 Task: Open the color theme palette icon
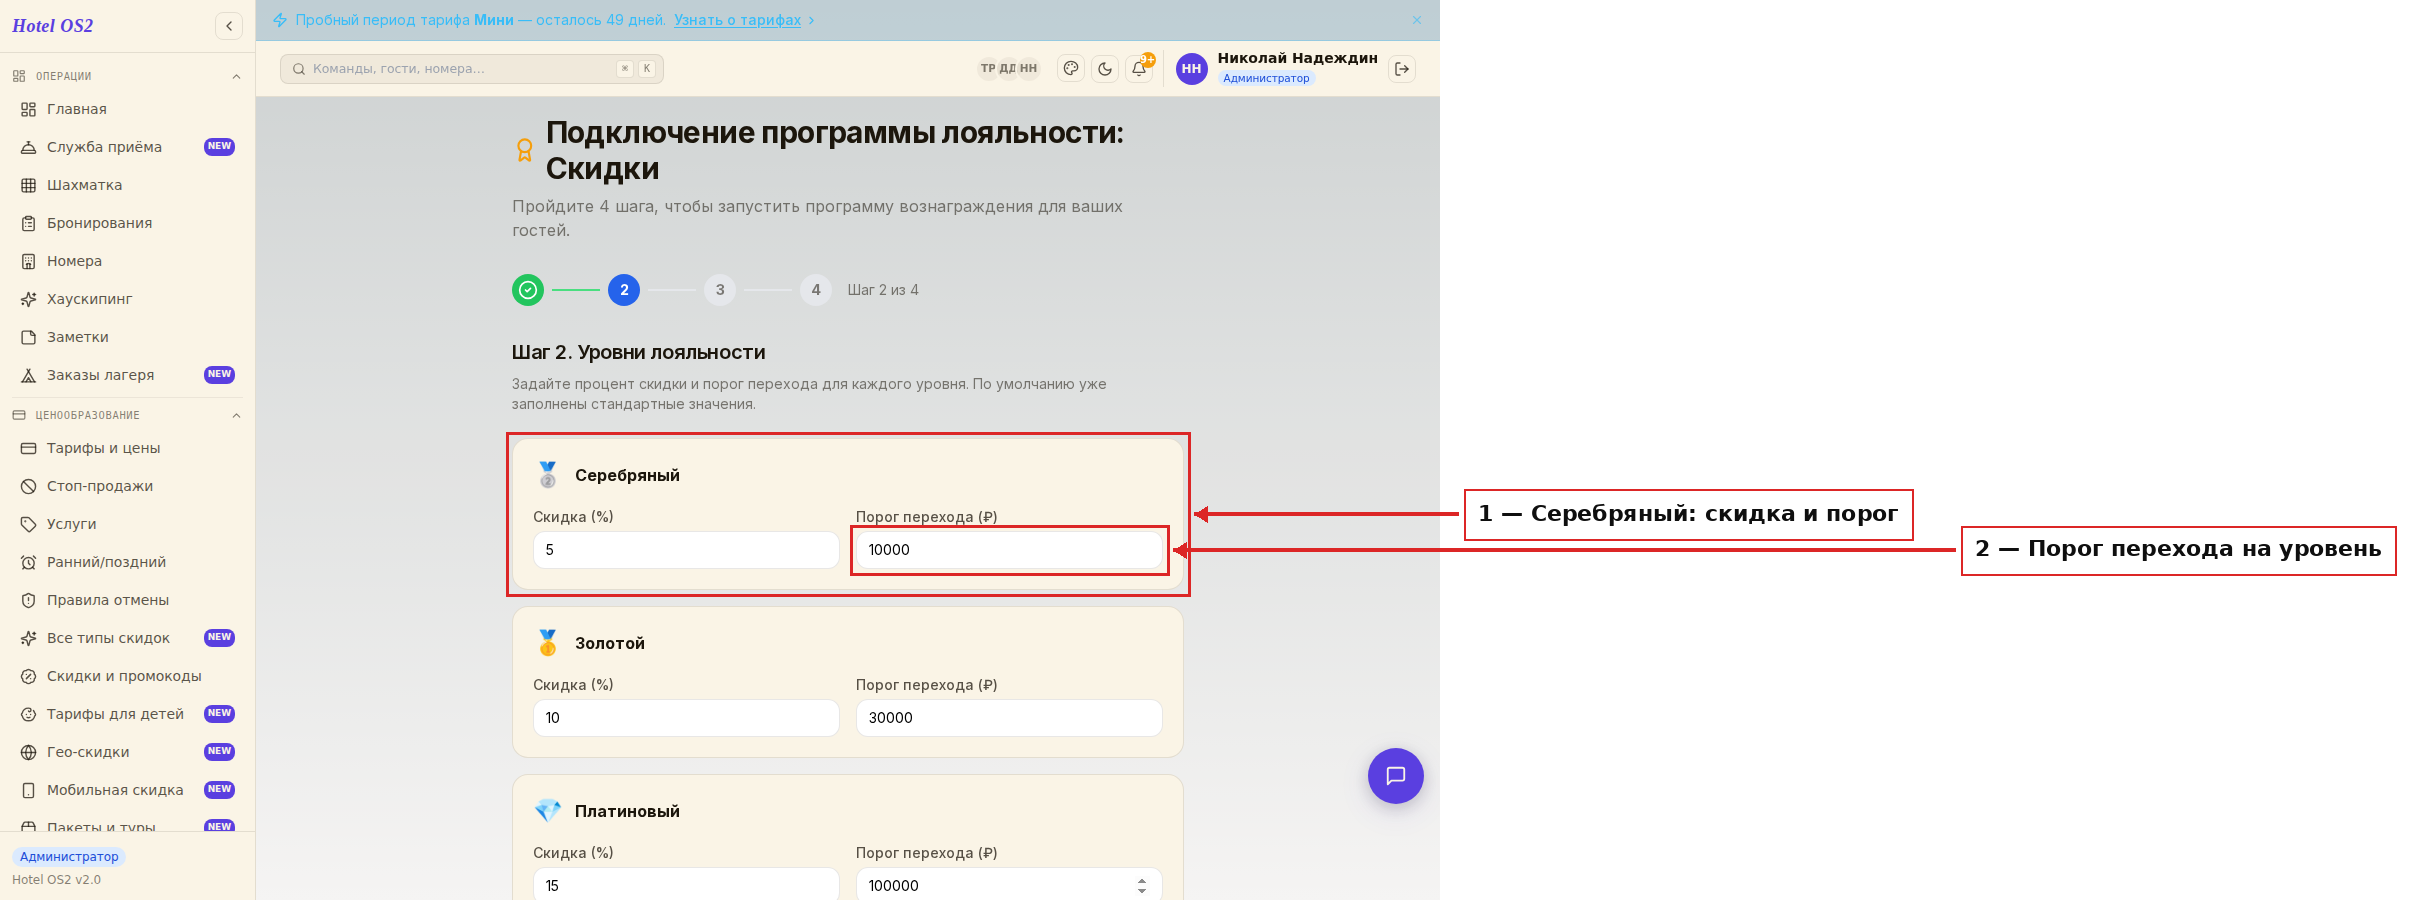pyautogui.click(x=1071, y=69)
